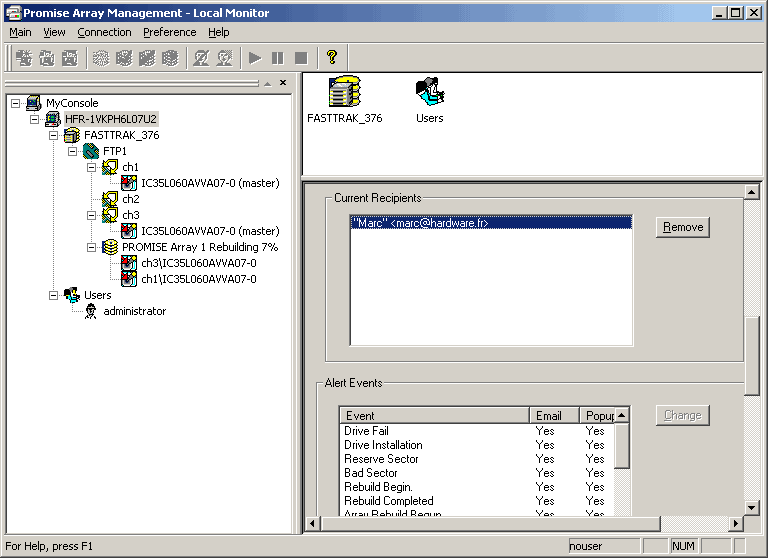Select the FASTTRAK_376 controller icon in the tree
Screen dimensions: 768x558
72,135
